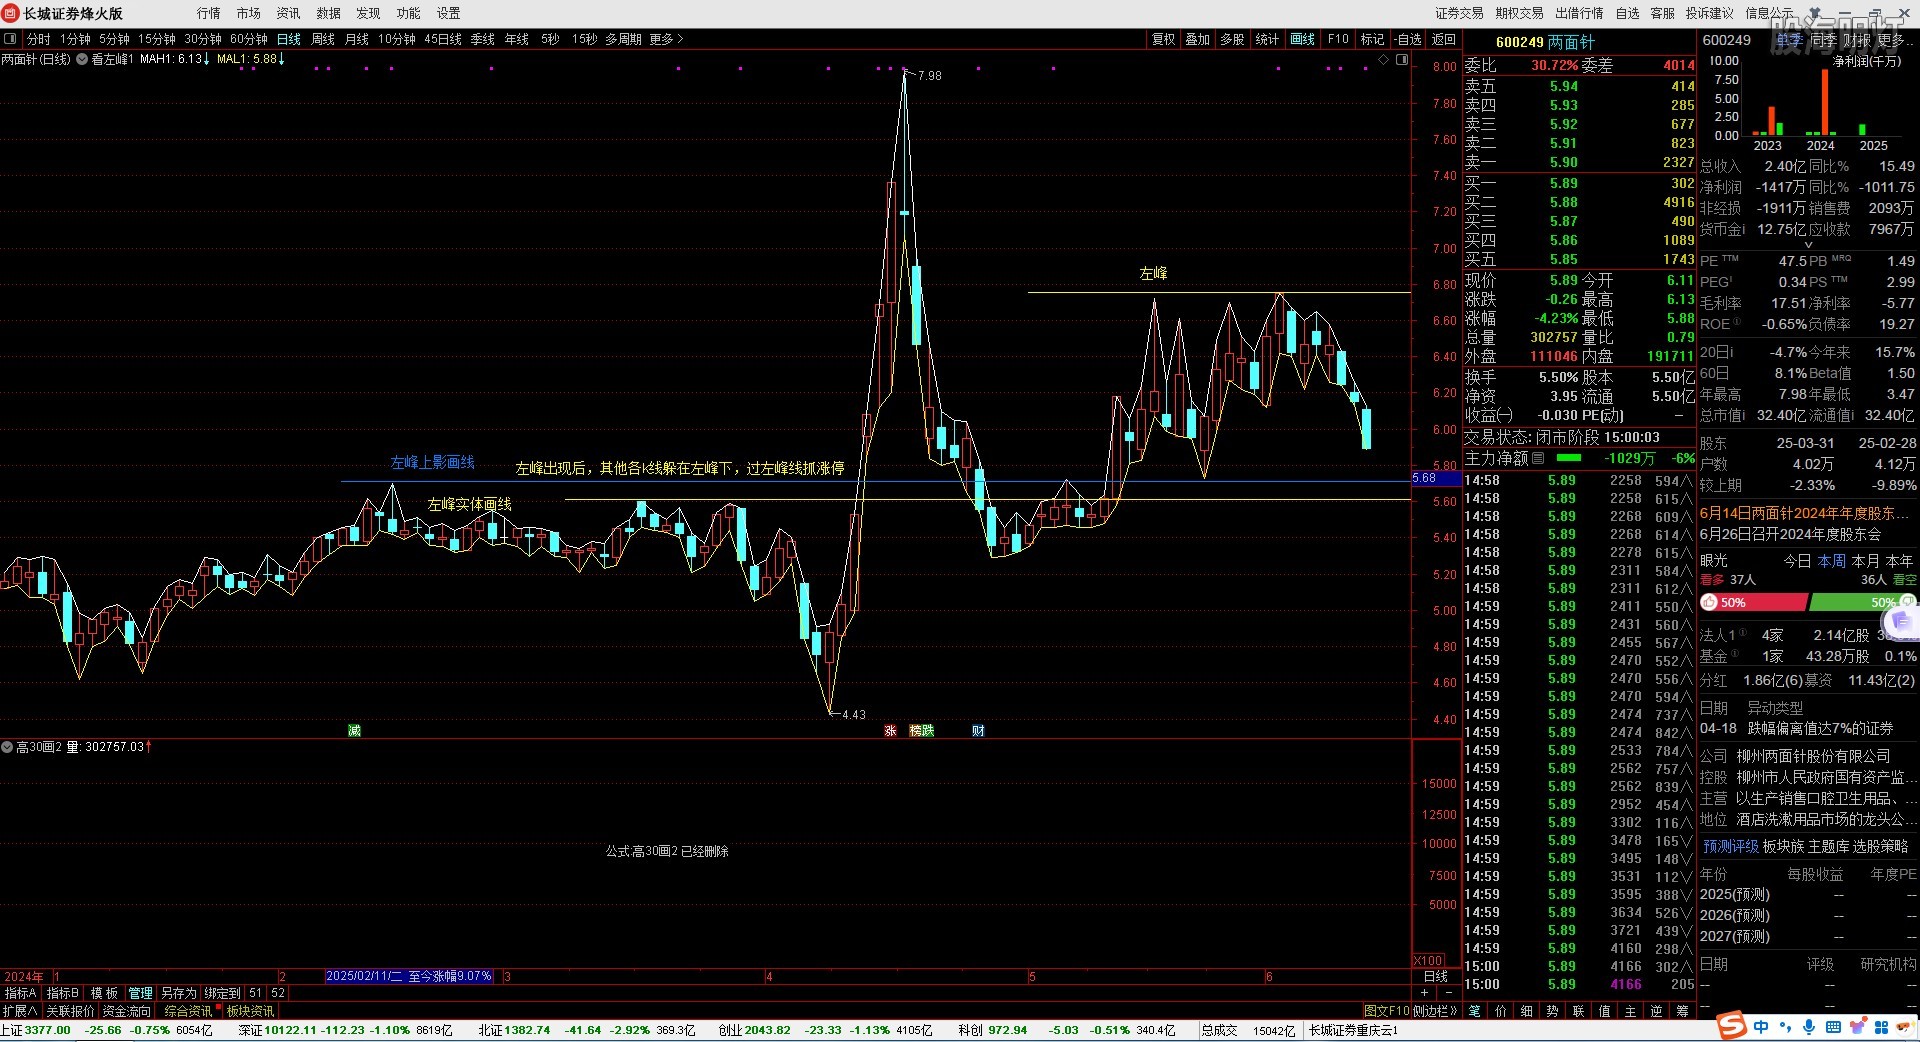This screenshot has height=1042, width=1920.
Task: Click the red 看多 50% sentiment bar
Action: (x=1753, y=602)
